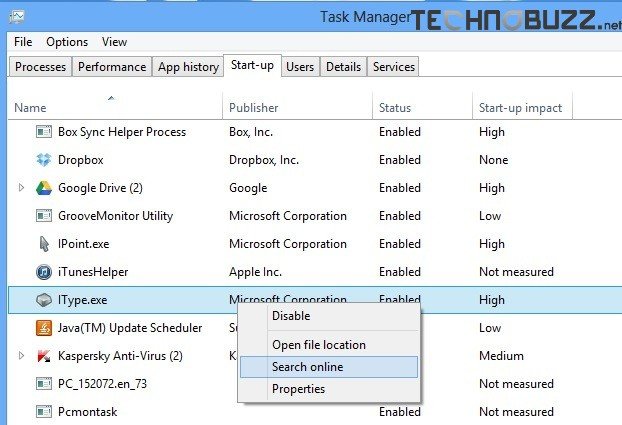The height and width of the screenshot is (425, 622).
Task: Click the Box Sync Helper Process icon
Action: click(44, 131)
